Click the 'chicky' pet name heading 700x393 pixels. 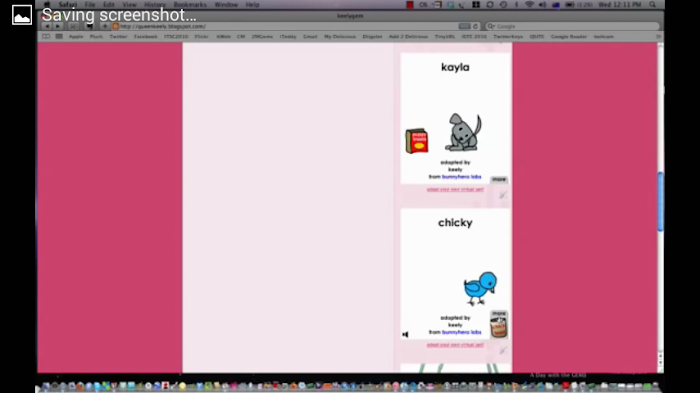455,223
